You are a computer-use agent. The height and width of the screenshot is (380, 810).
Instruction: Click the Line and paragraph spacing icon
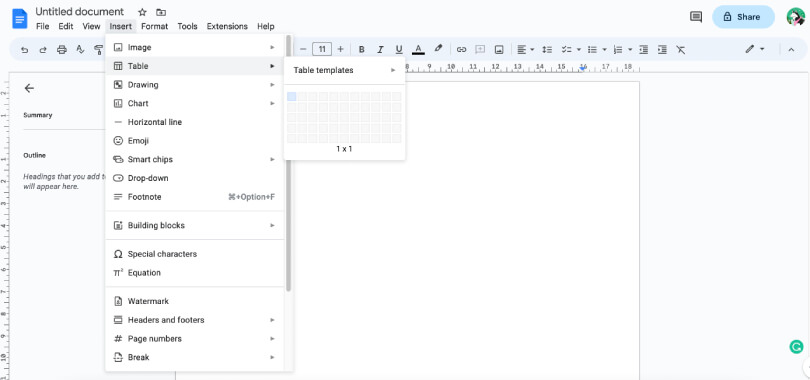point(547,50)
